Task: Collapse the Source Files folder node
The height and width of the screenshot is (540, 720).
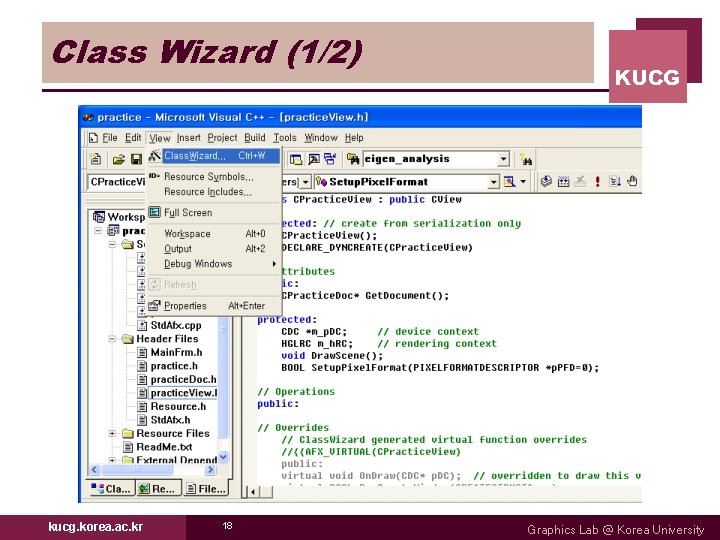Action: coord(112,244)
